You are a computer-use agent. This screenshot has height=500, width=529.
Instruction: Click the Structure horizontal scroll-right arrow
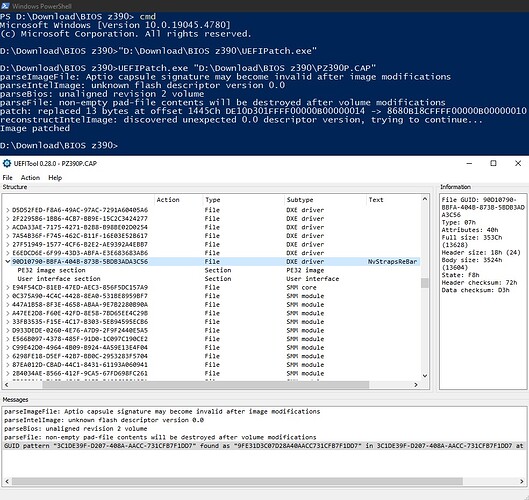tap(416, 385)
